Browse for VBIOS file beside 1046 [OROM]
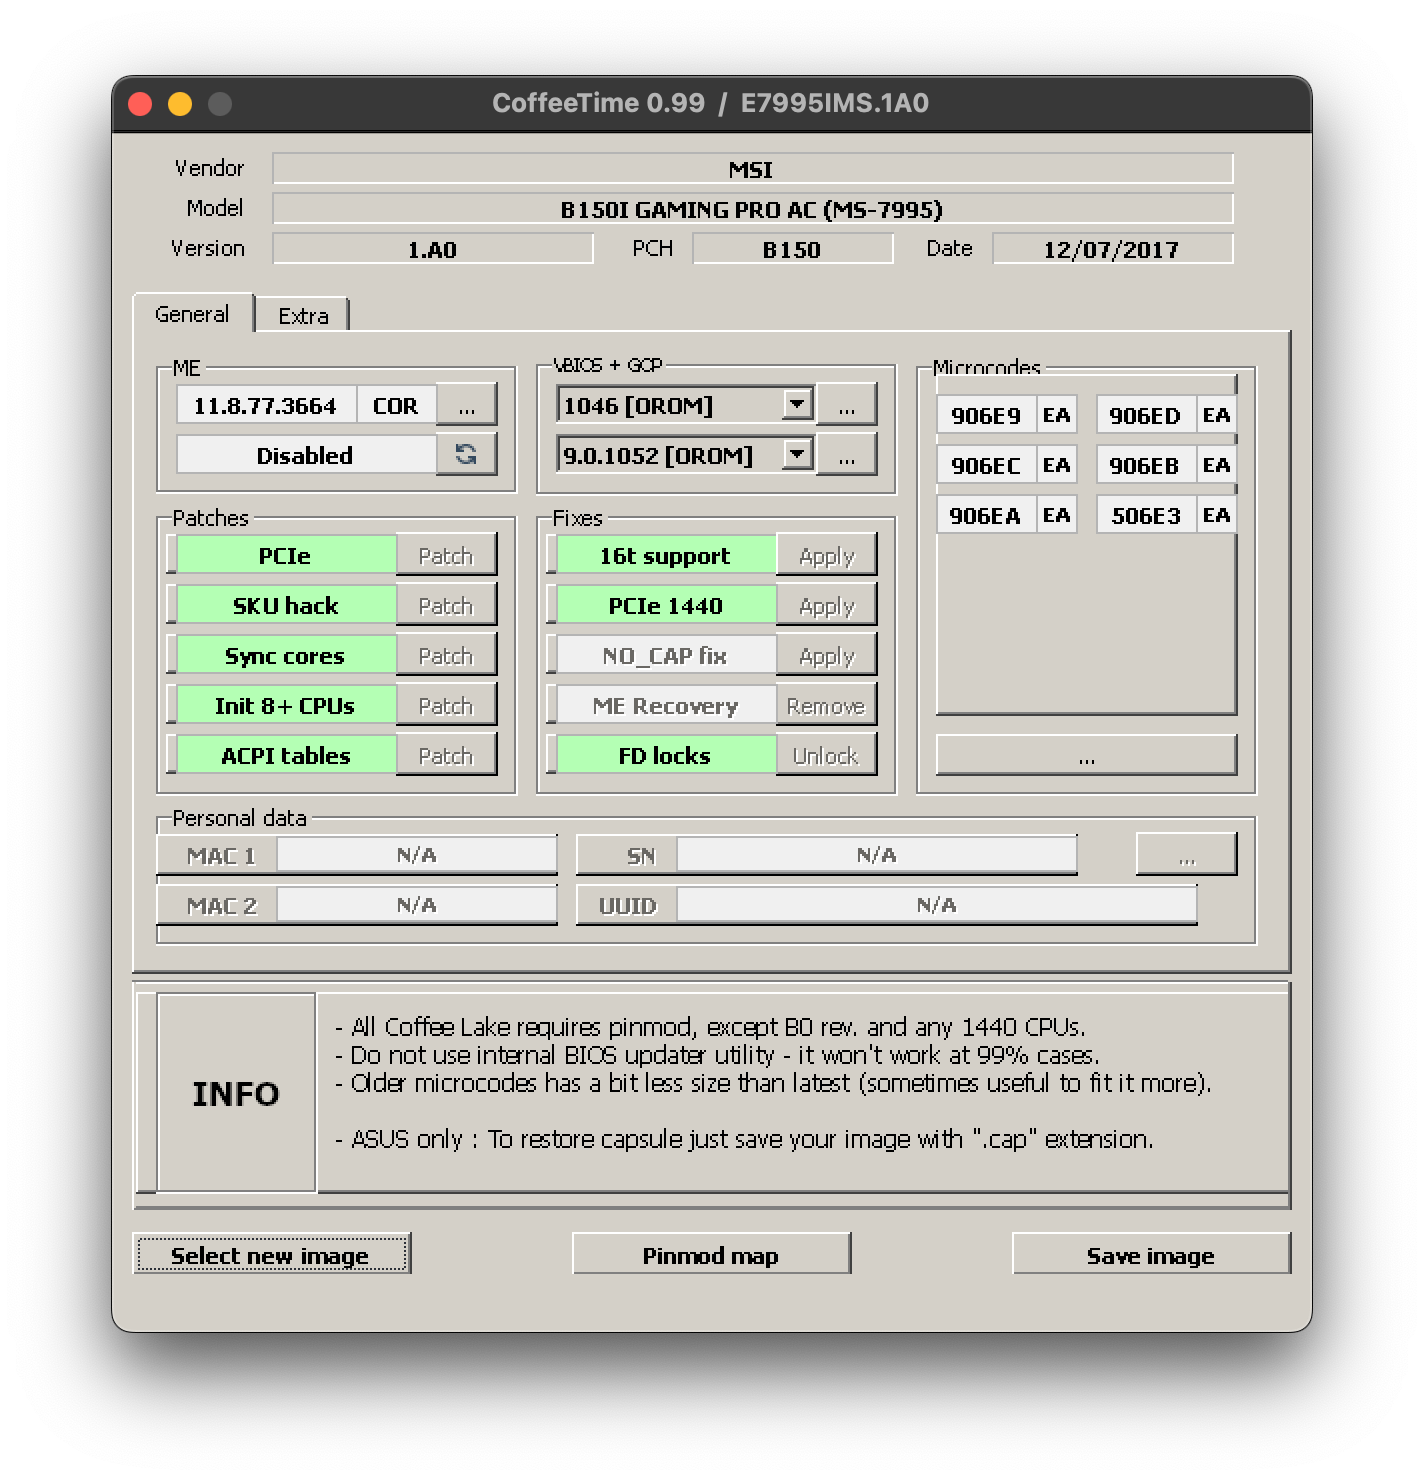 click(x=846, y=405)
